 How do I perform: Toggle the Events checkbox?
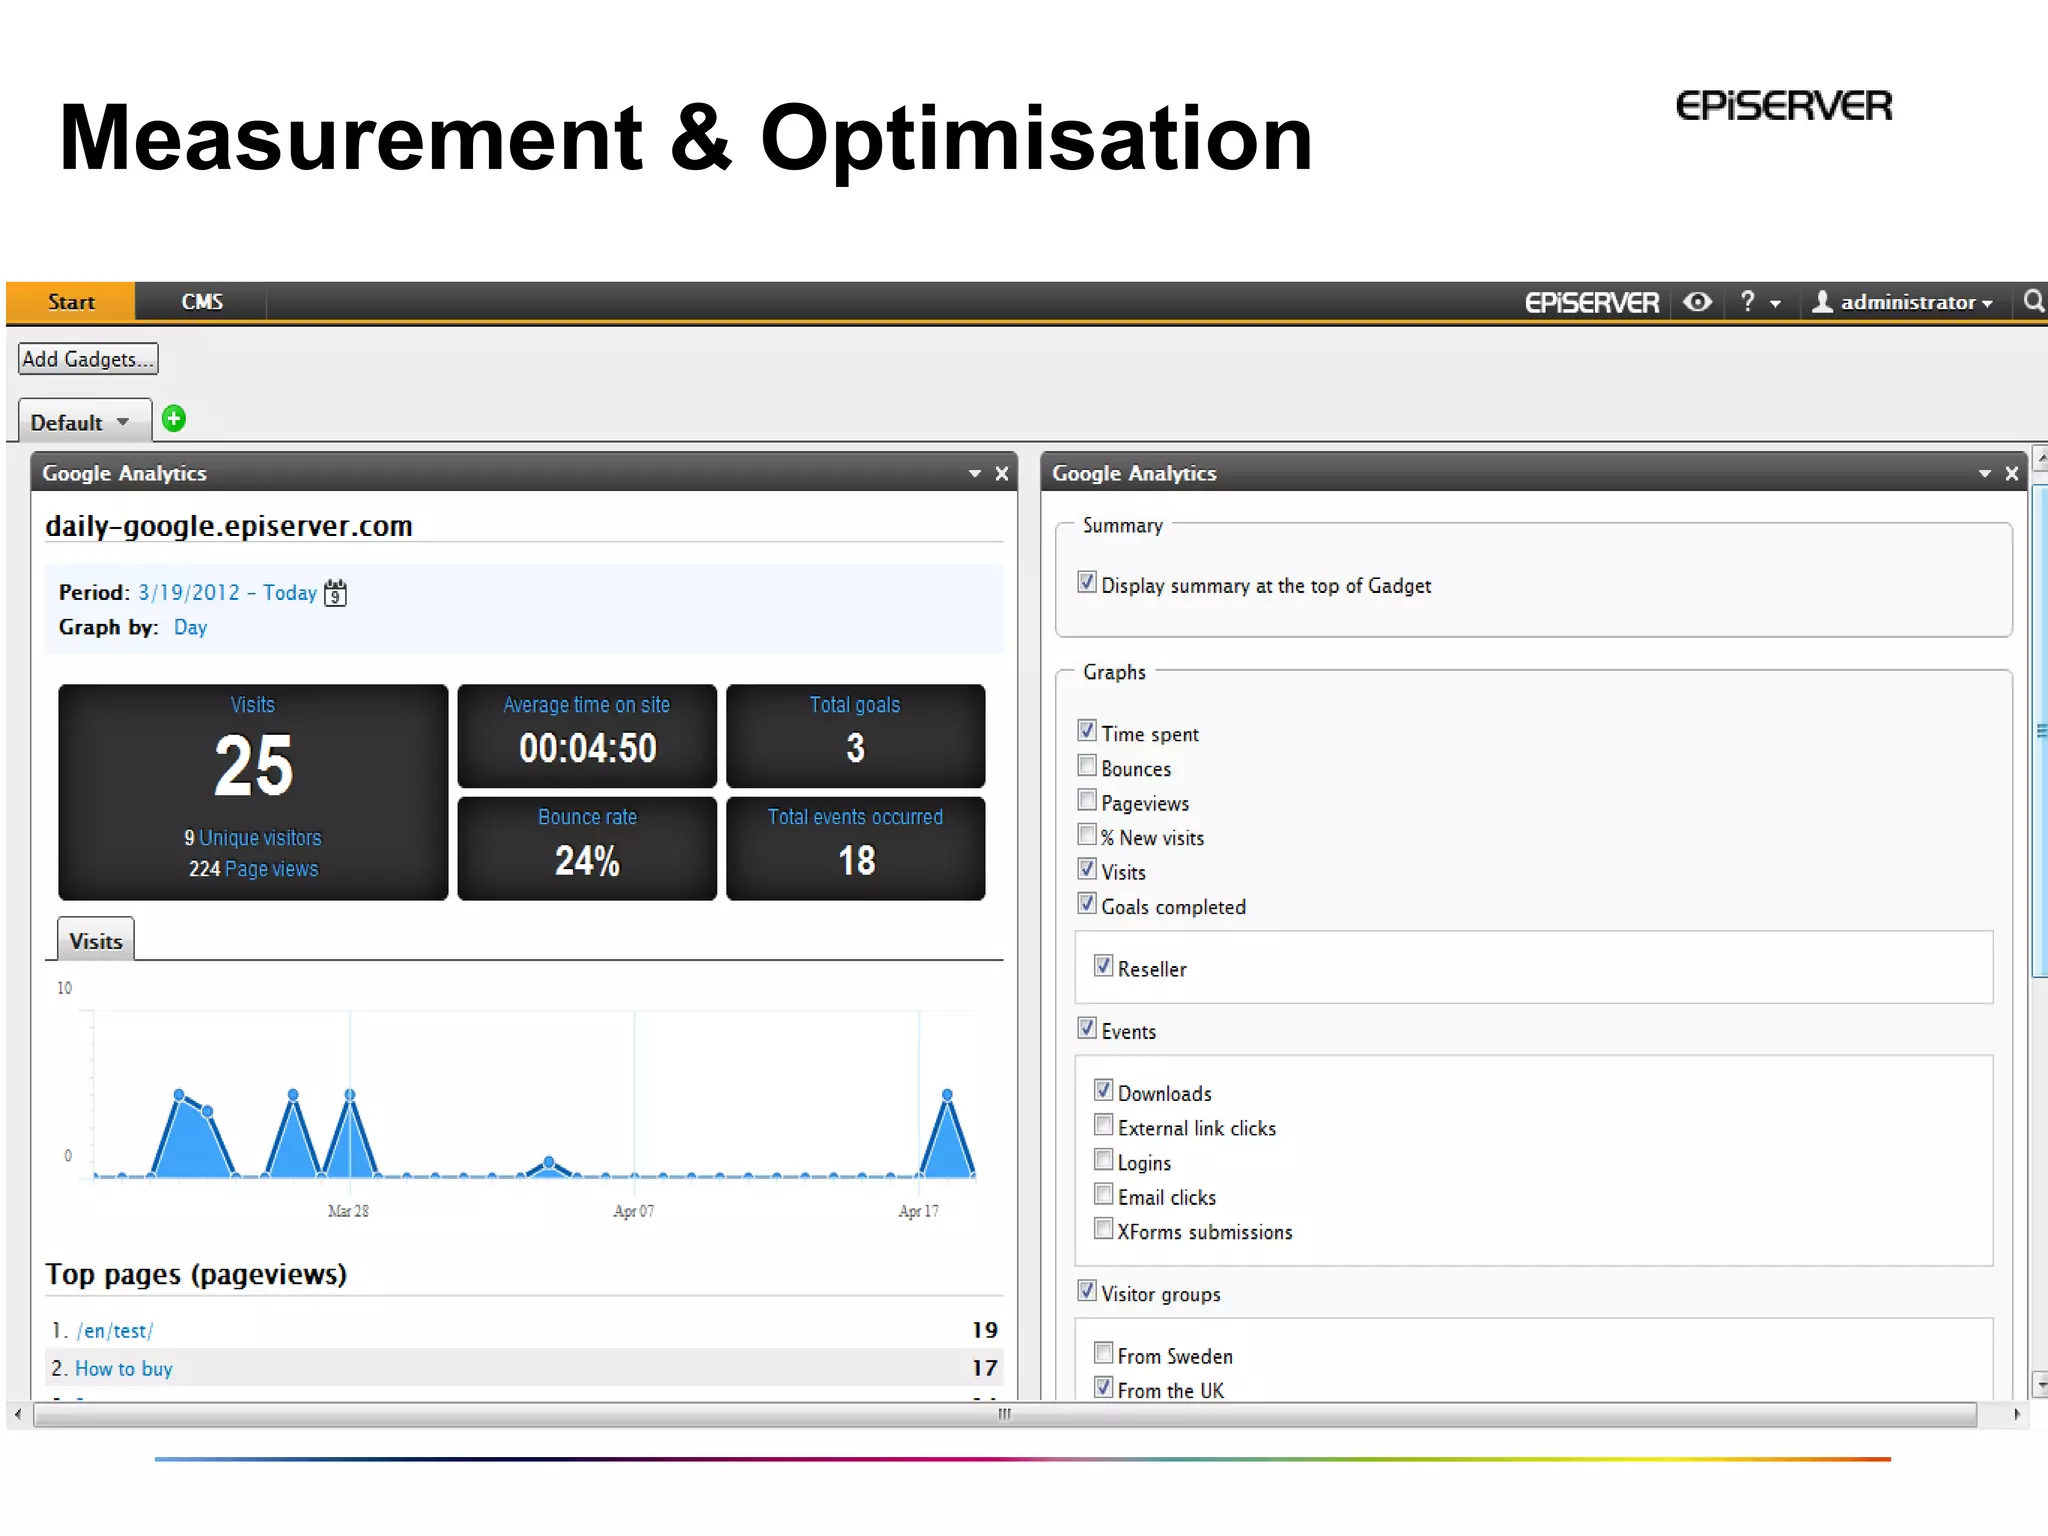[1087, 1027]
